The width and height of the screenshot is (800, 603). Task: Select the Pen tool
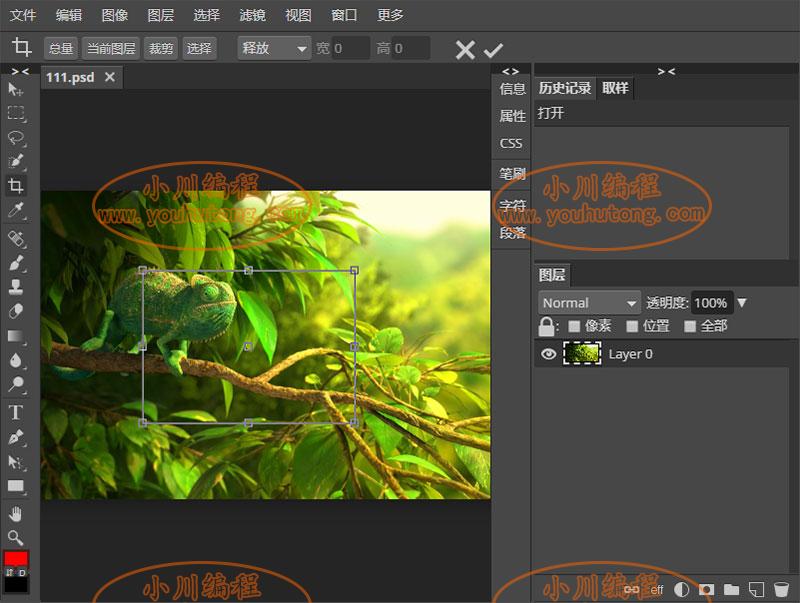[15, 438]
